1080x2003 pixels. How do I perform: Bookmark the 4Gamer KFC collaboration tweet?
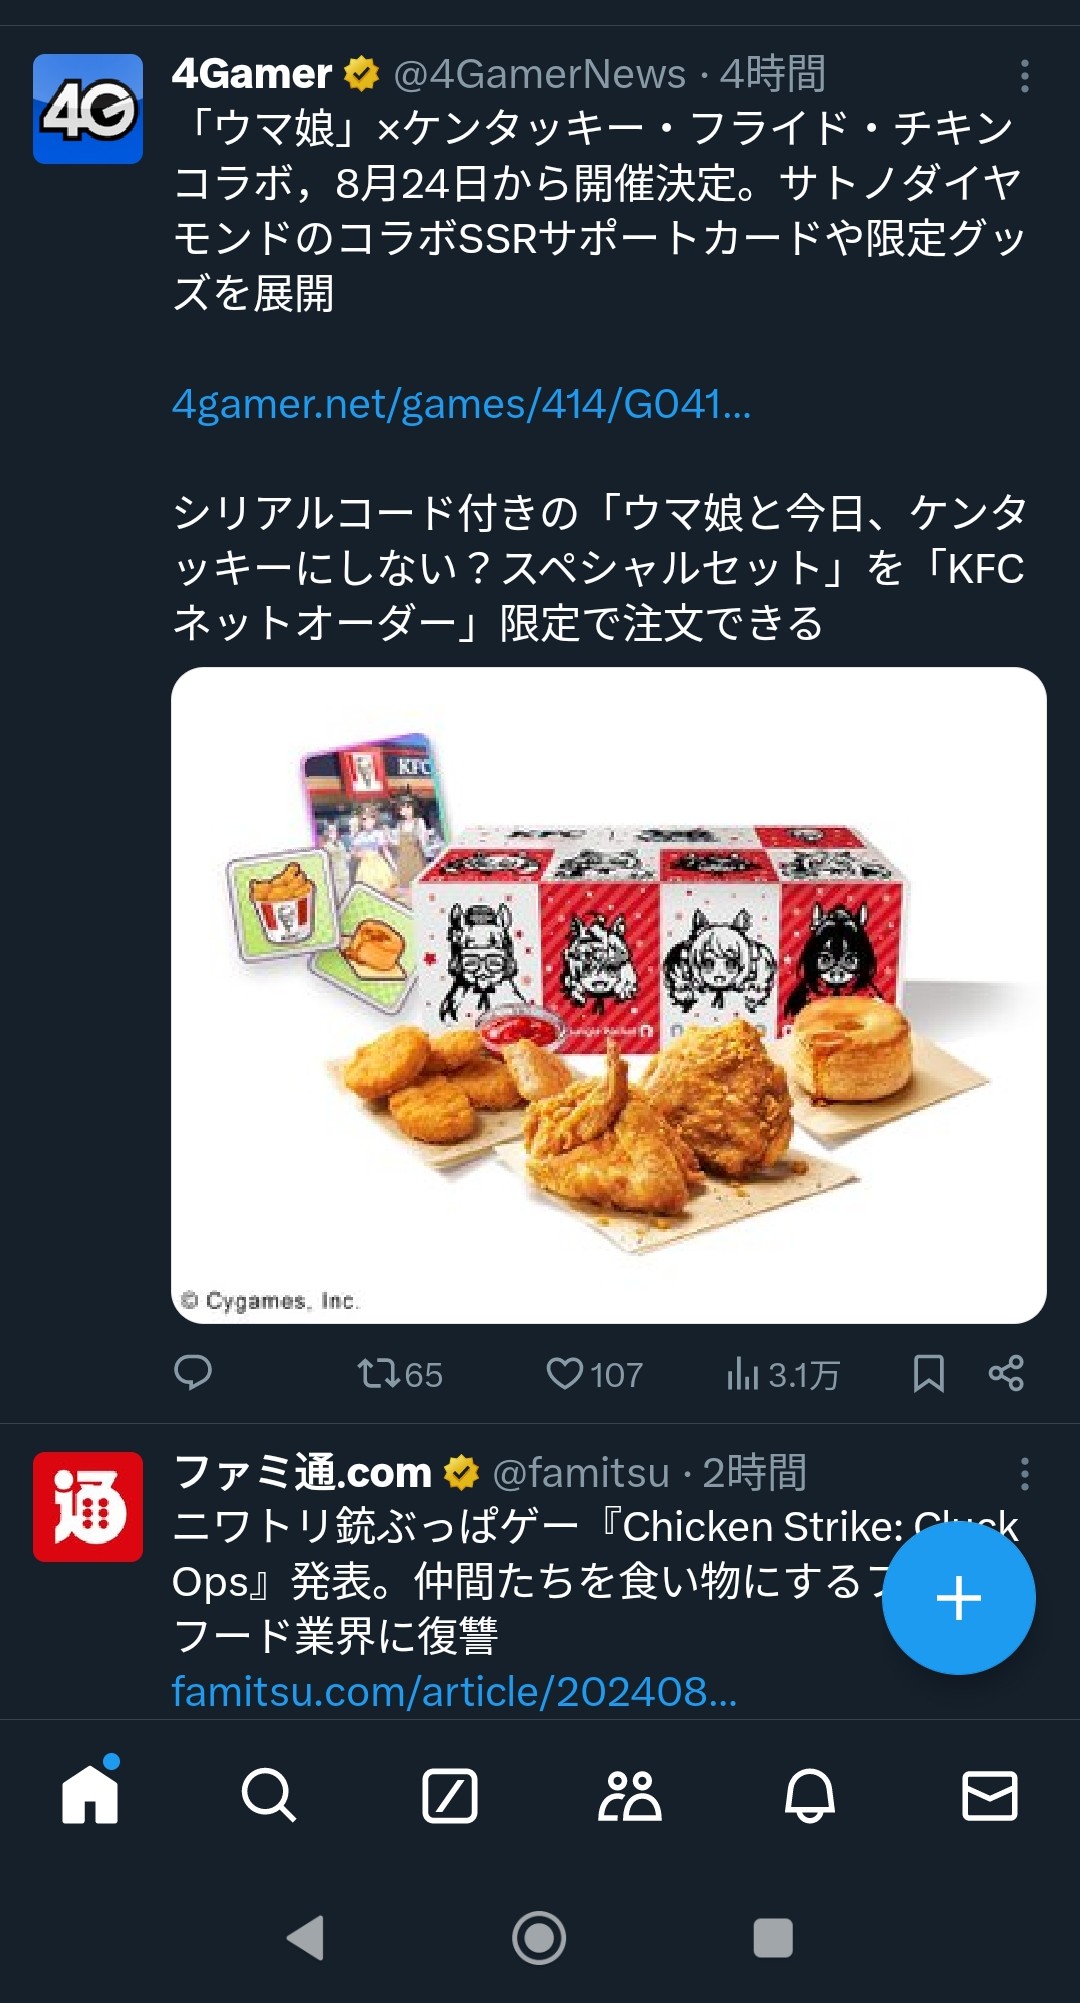(929, 1373)
